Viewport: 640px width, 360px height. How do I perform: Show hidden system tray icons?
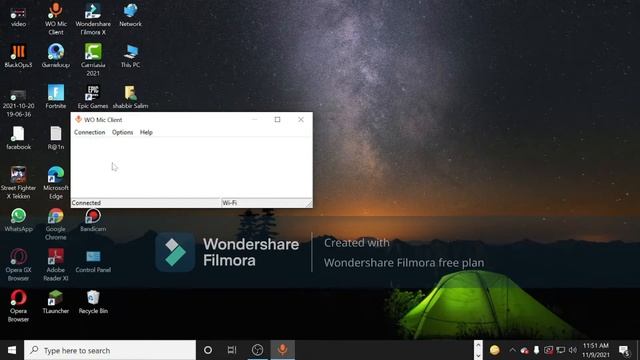tap(512, 350)
